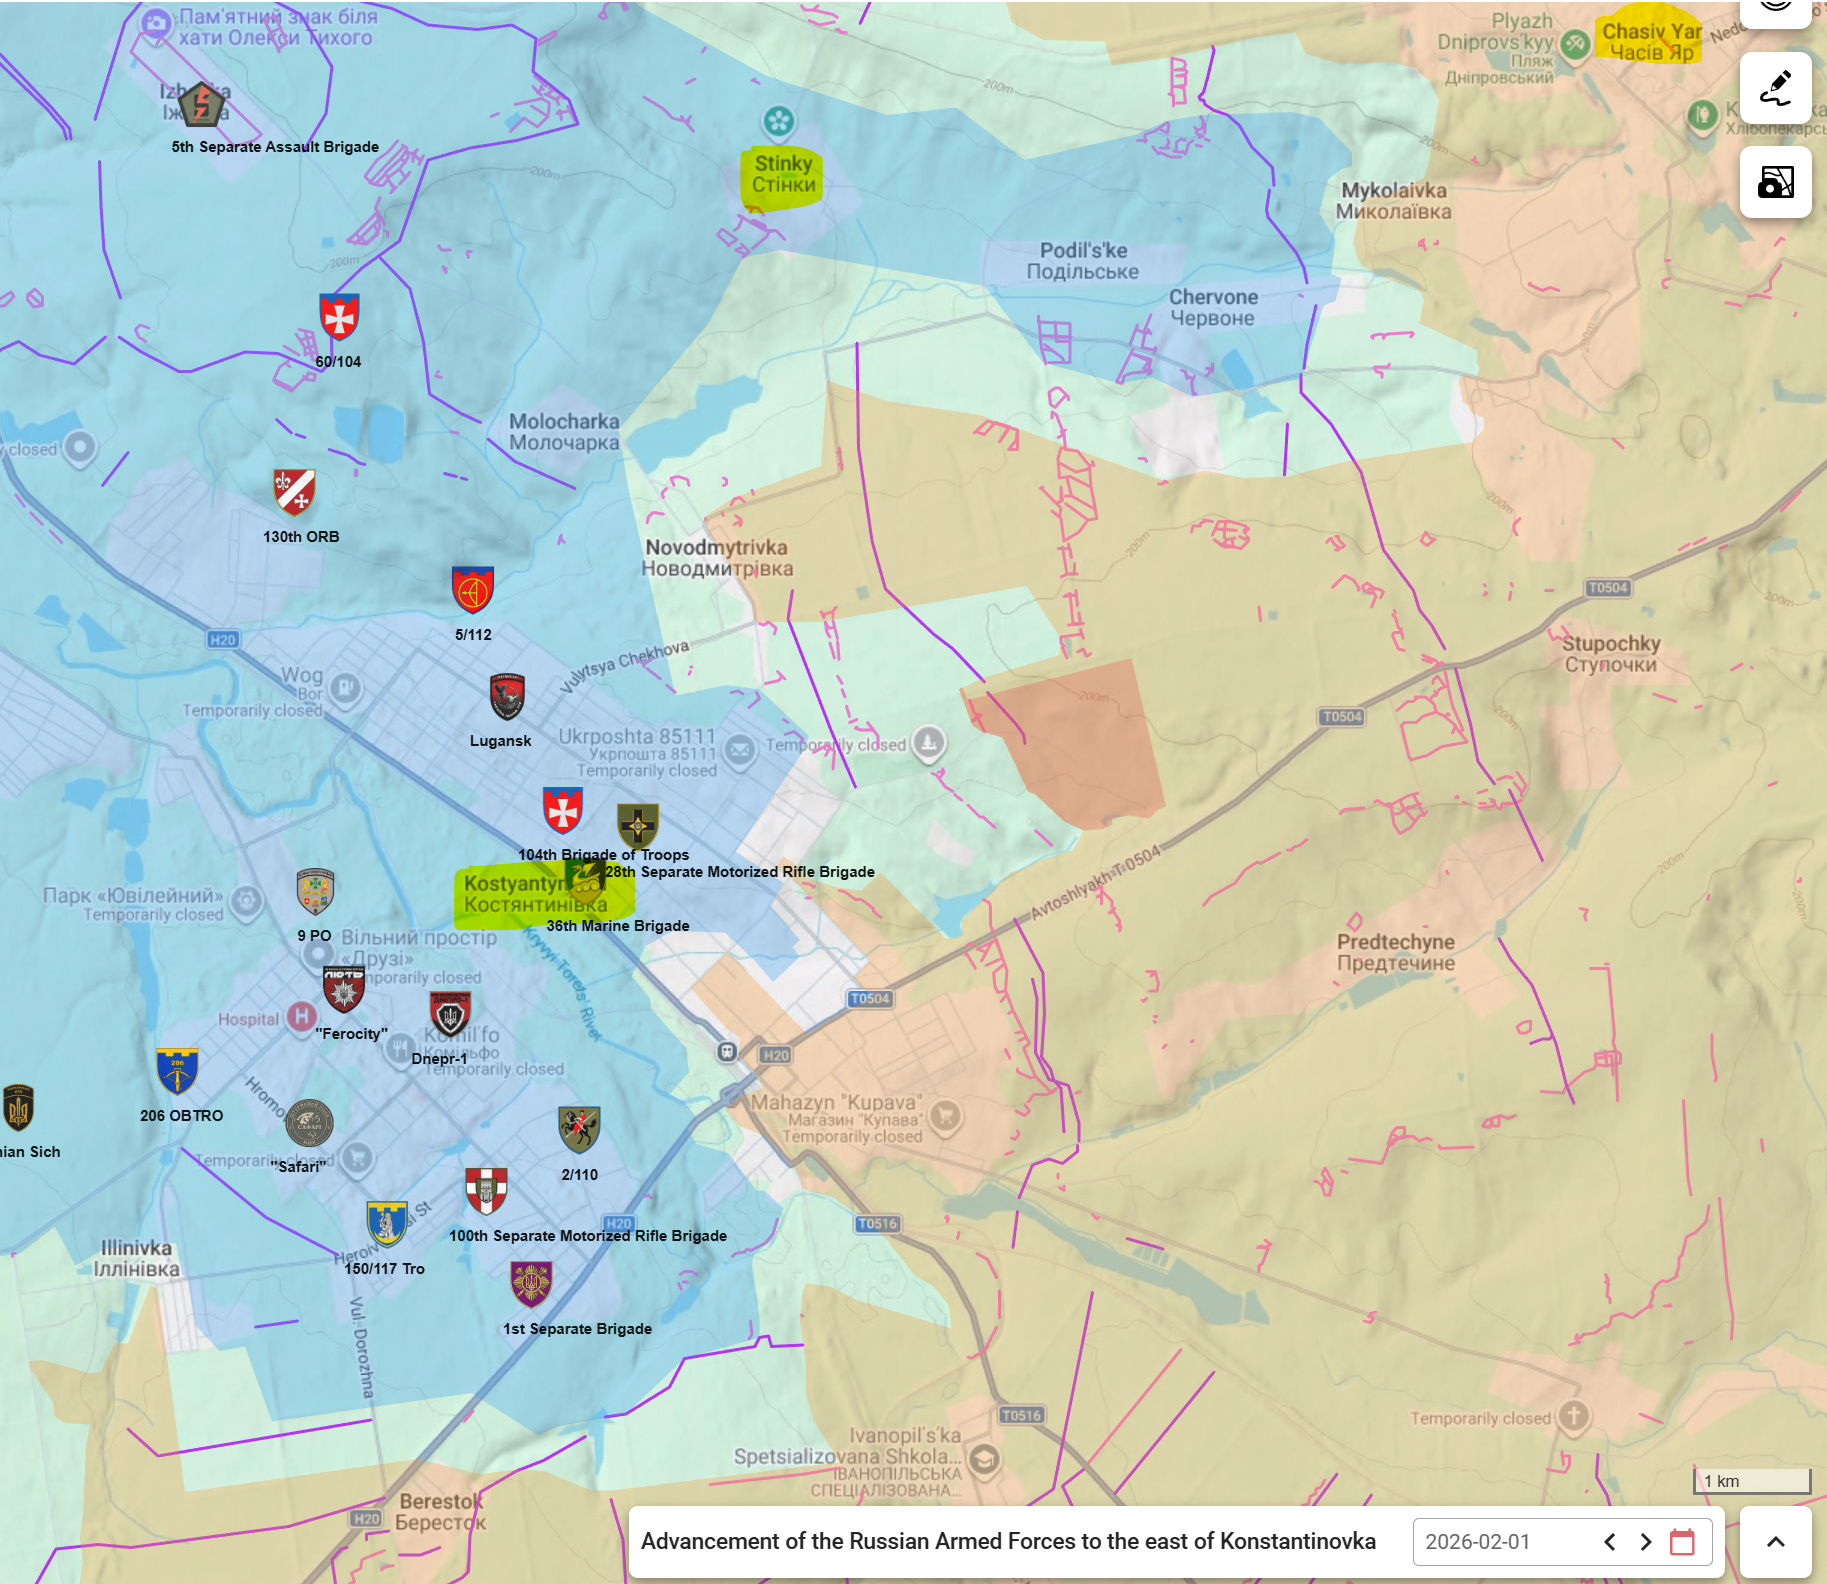Expand the bottom info panel chevron

coord(1776,1541)
